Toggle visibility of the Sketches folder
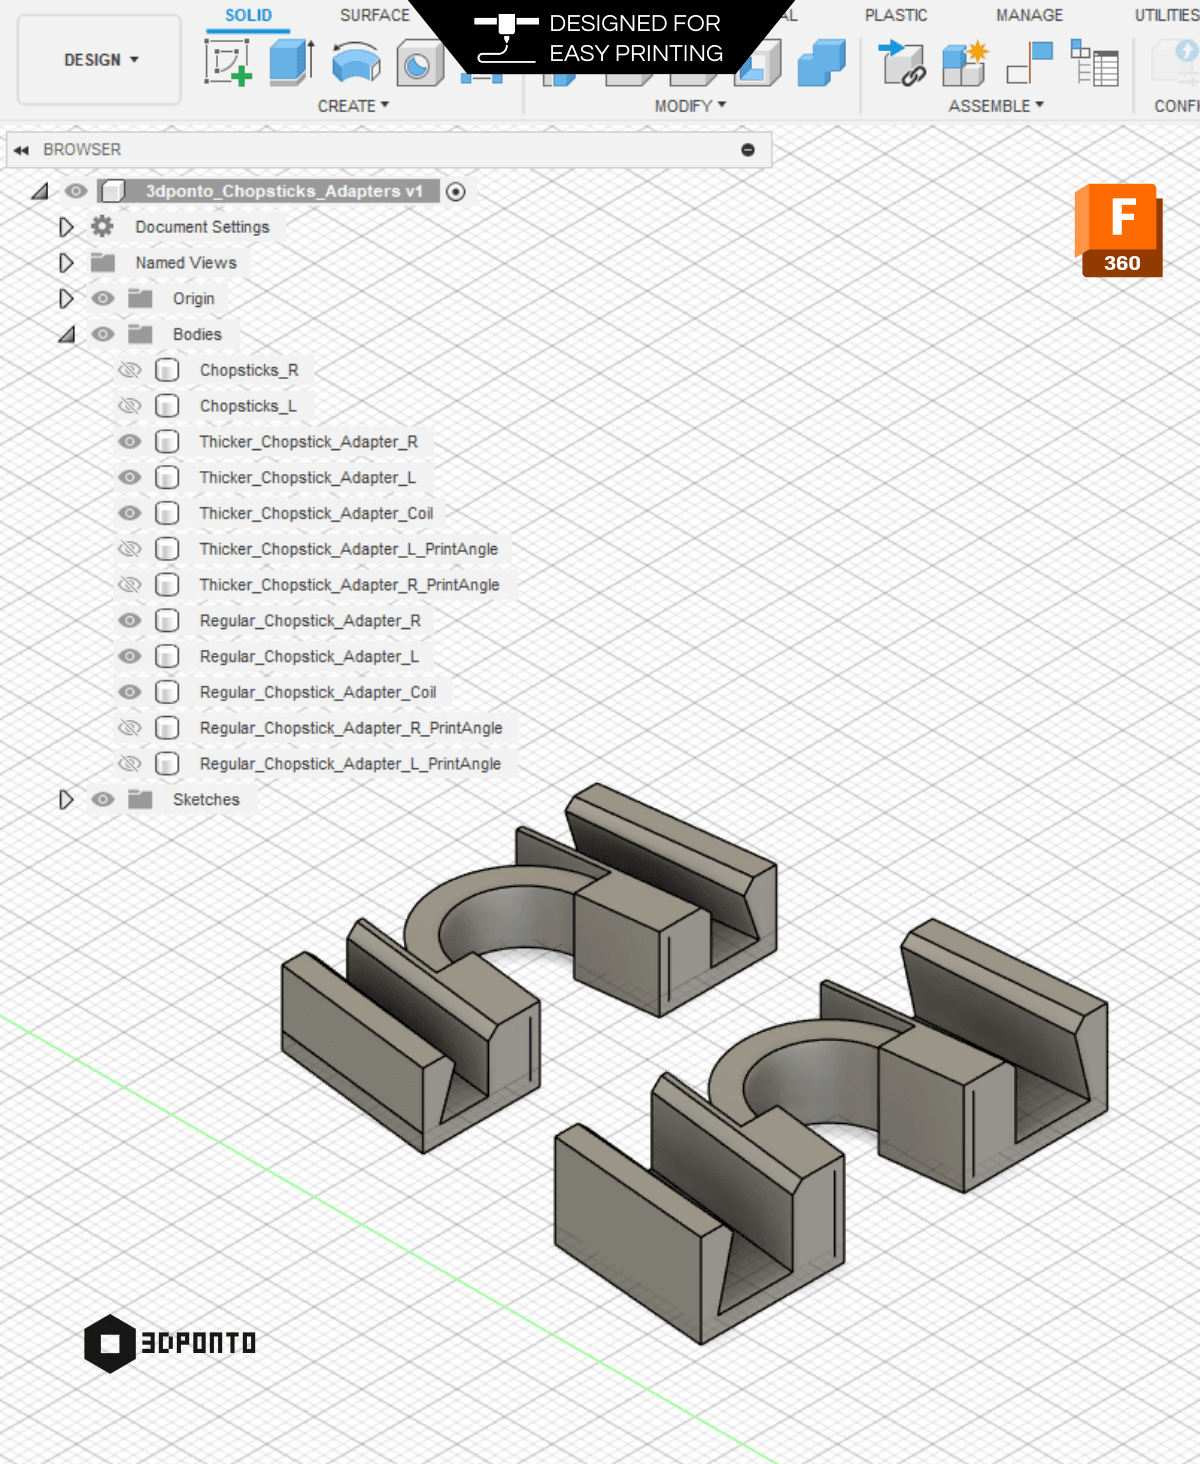This screenshot has width=1200, height=1464. click(x=103, y=800)
